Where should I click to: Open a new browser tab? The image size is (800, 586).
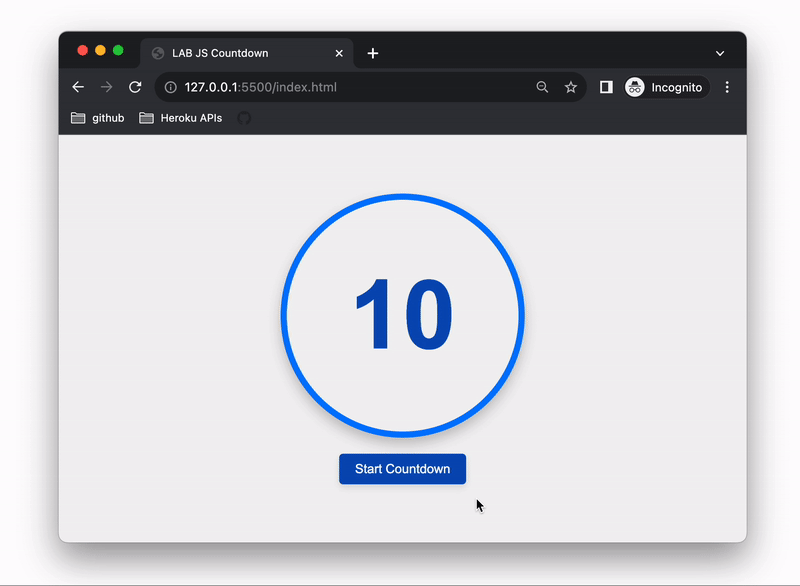tap(373, 53)
